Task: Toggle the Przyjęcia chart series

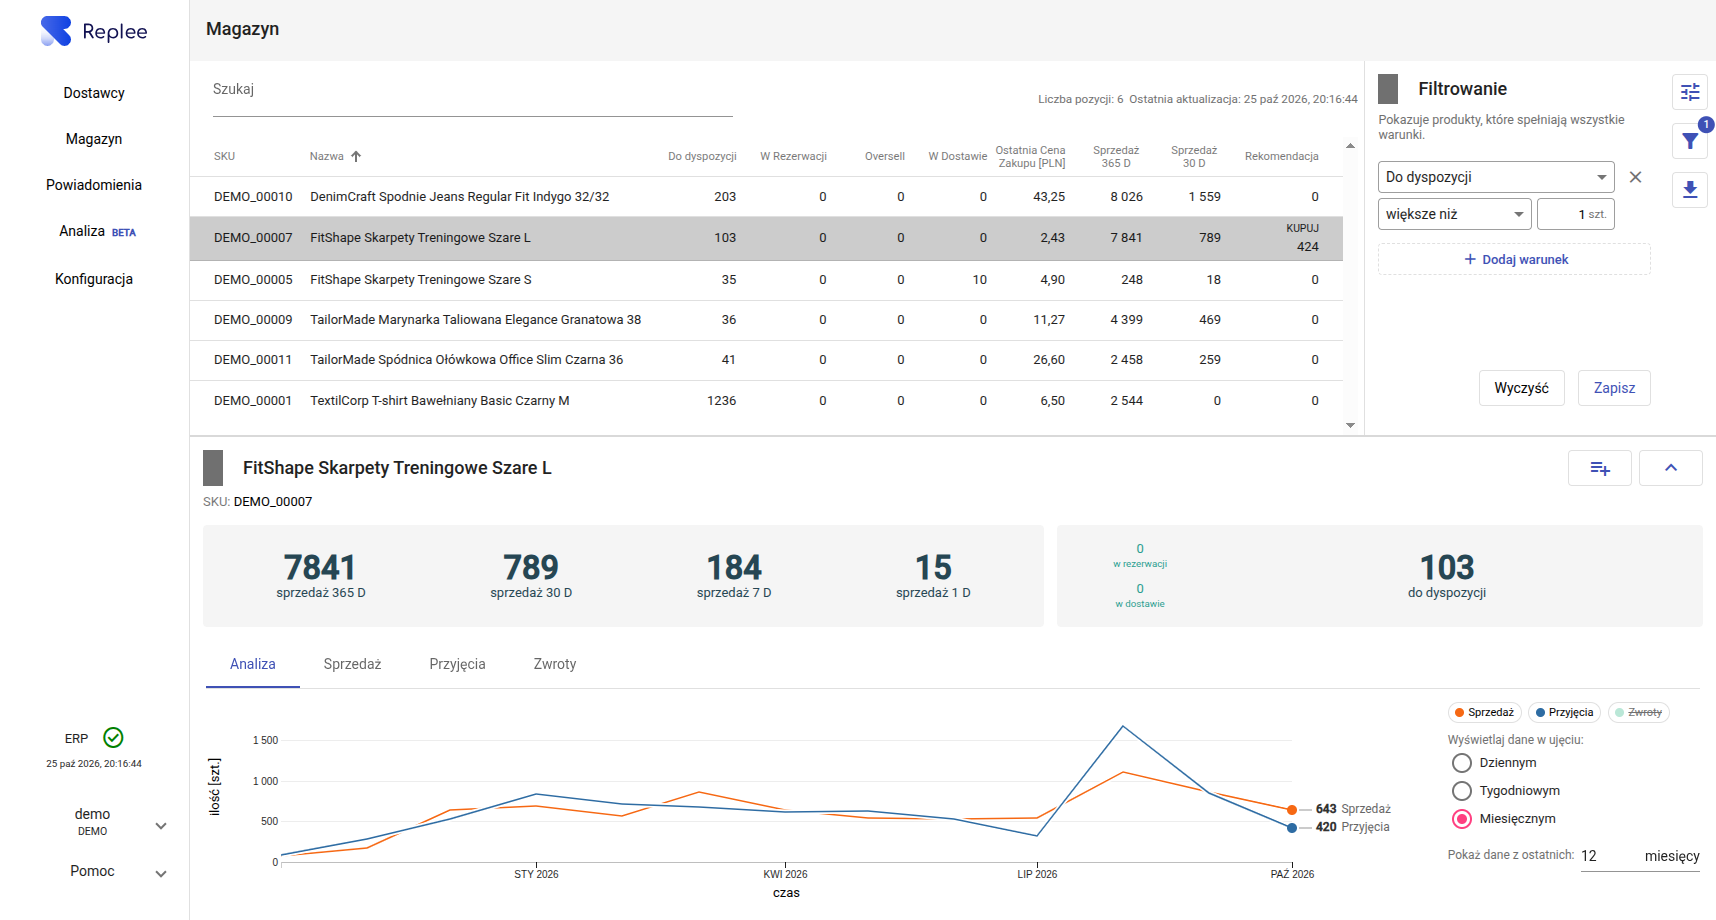Action: 1565,713
